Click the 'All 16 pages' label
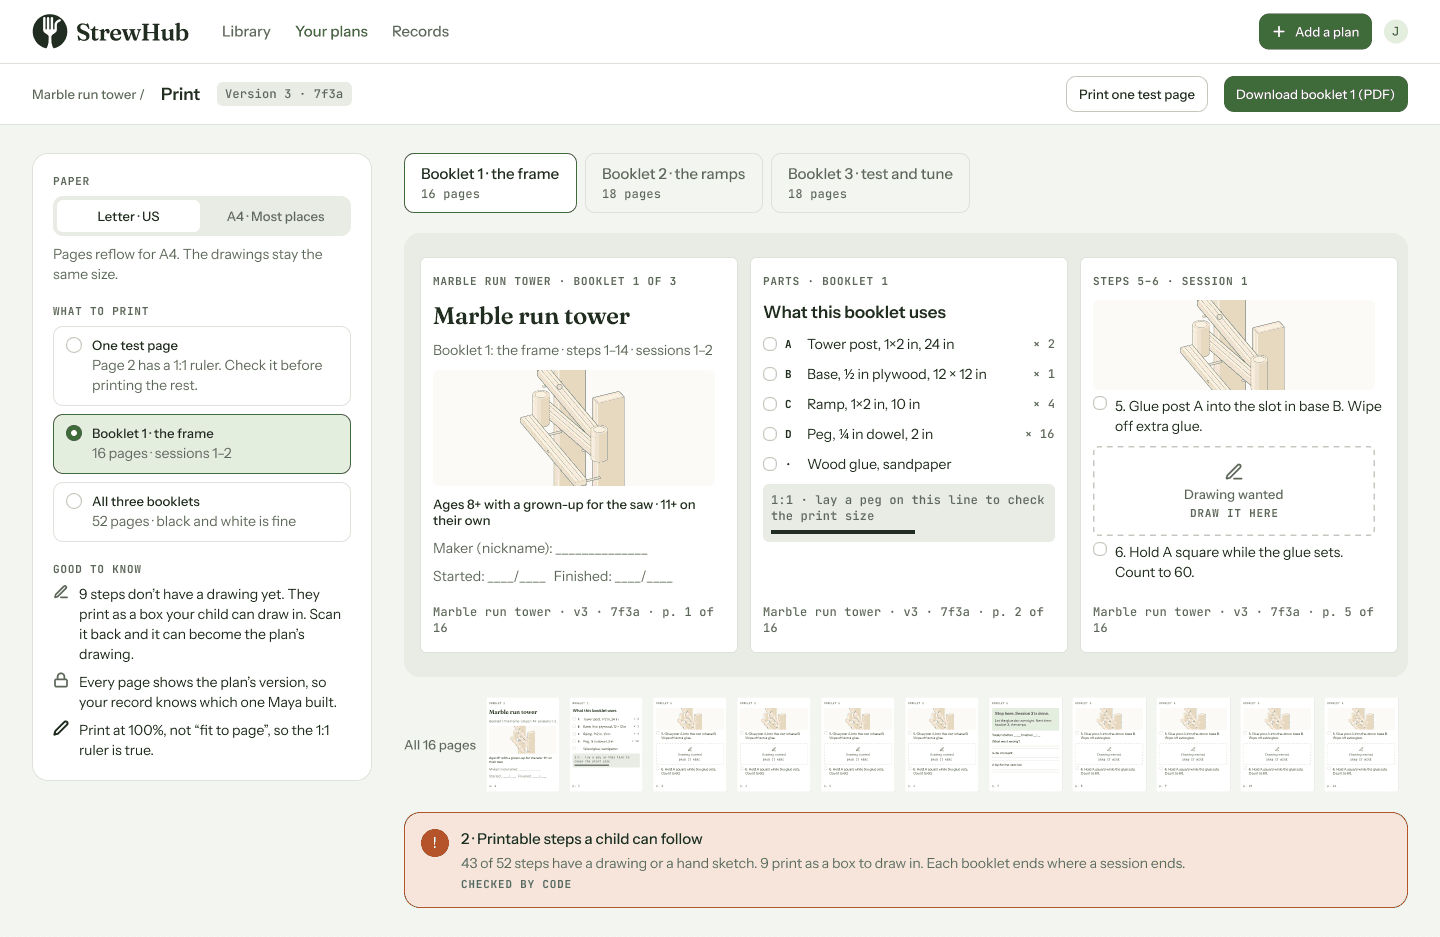The height and width of the screenshot is (937, 1440). click(x=440, y=745)
